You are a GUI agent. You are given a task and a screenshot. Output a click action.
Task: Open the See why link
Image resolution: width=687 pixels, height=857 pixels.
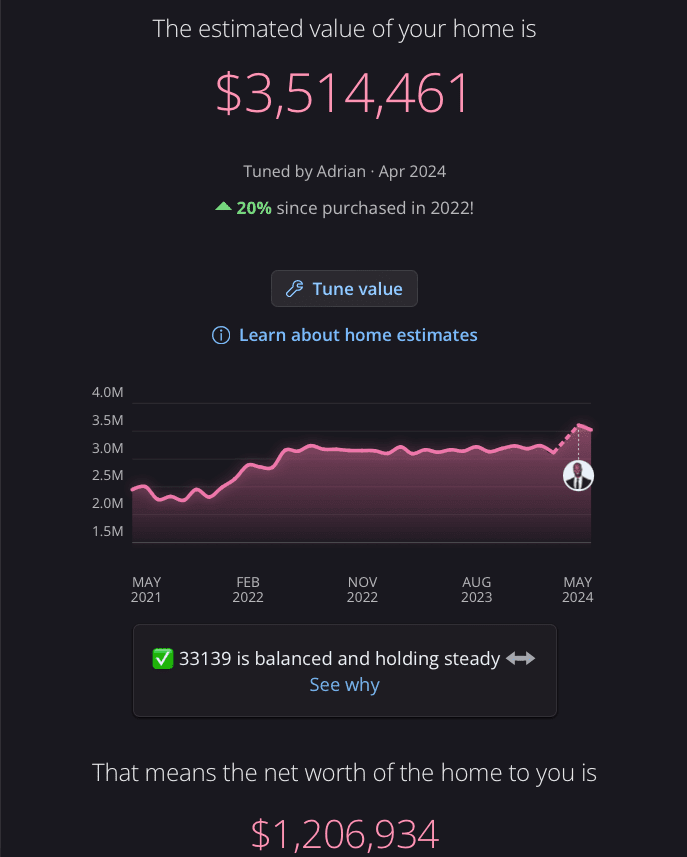[x=344, y=685]
